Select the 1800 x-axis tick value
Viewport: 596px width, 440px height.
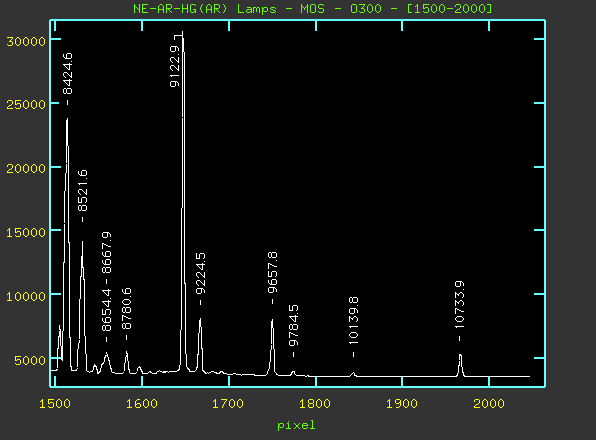315,404
